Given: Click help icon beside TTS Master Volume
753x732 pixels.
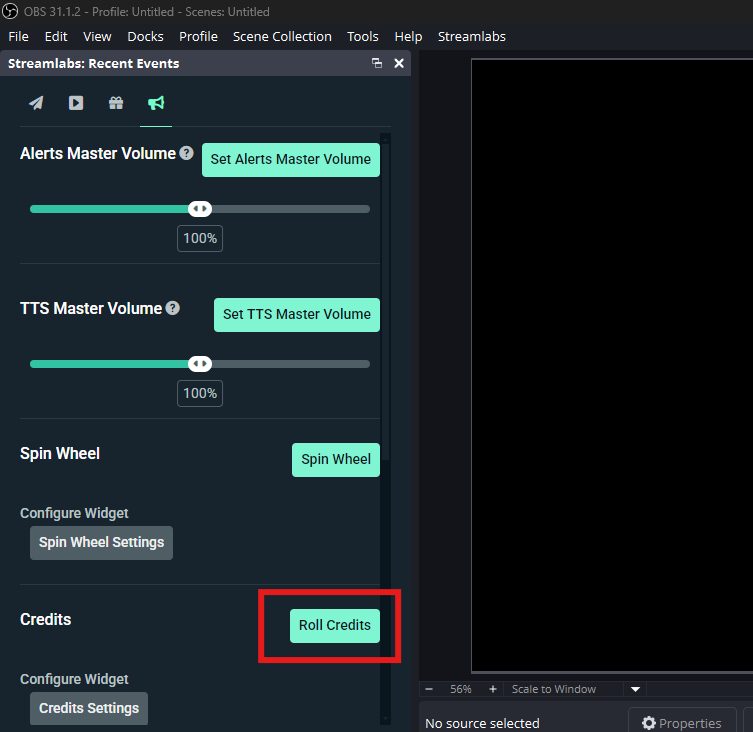Looking at the screenshot, I should tap(173, 308).
